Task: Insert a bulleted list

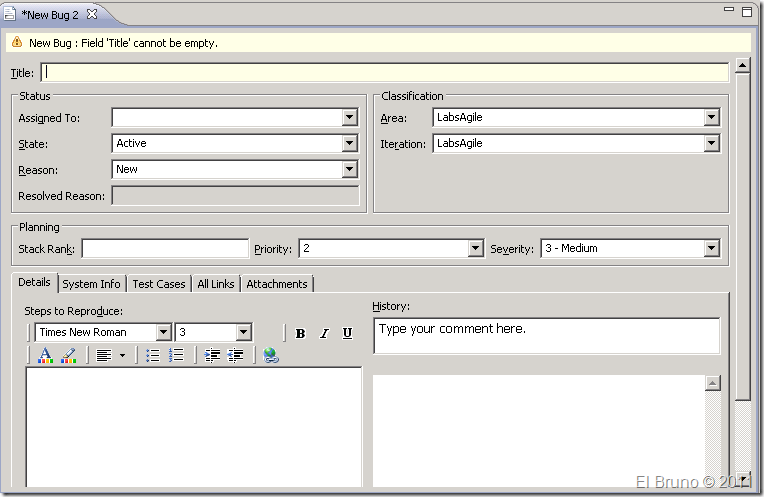Action: click(x=152, y=355)
